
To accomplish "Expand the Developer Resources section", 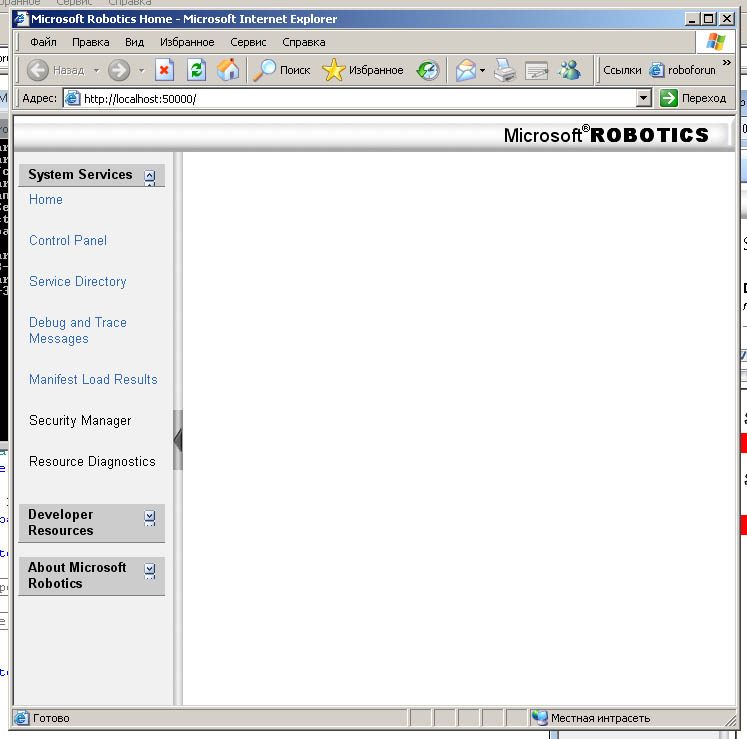I will point(150,517).
